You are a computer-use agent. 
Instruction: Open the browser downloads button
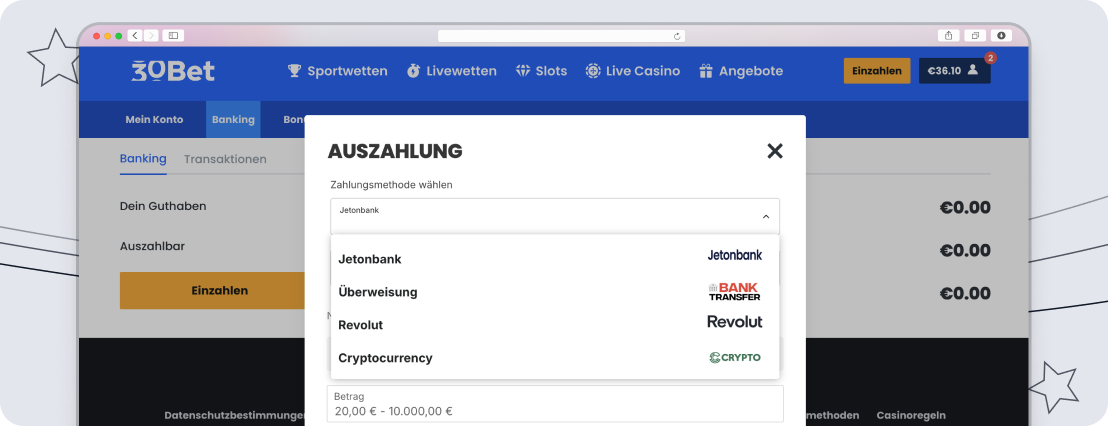point(1001,35)
